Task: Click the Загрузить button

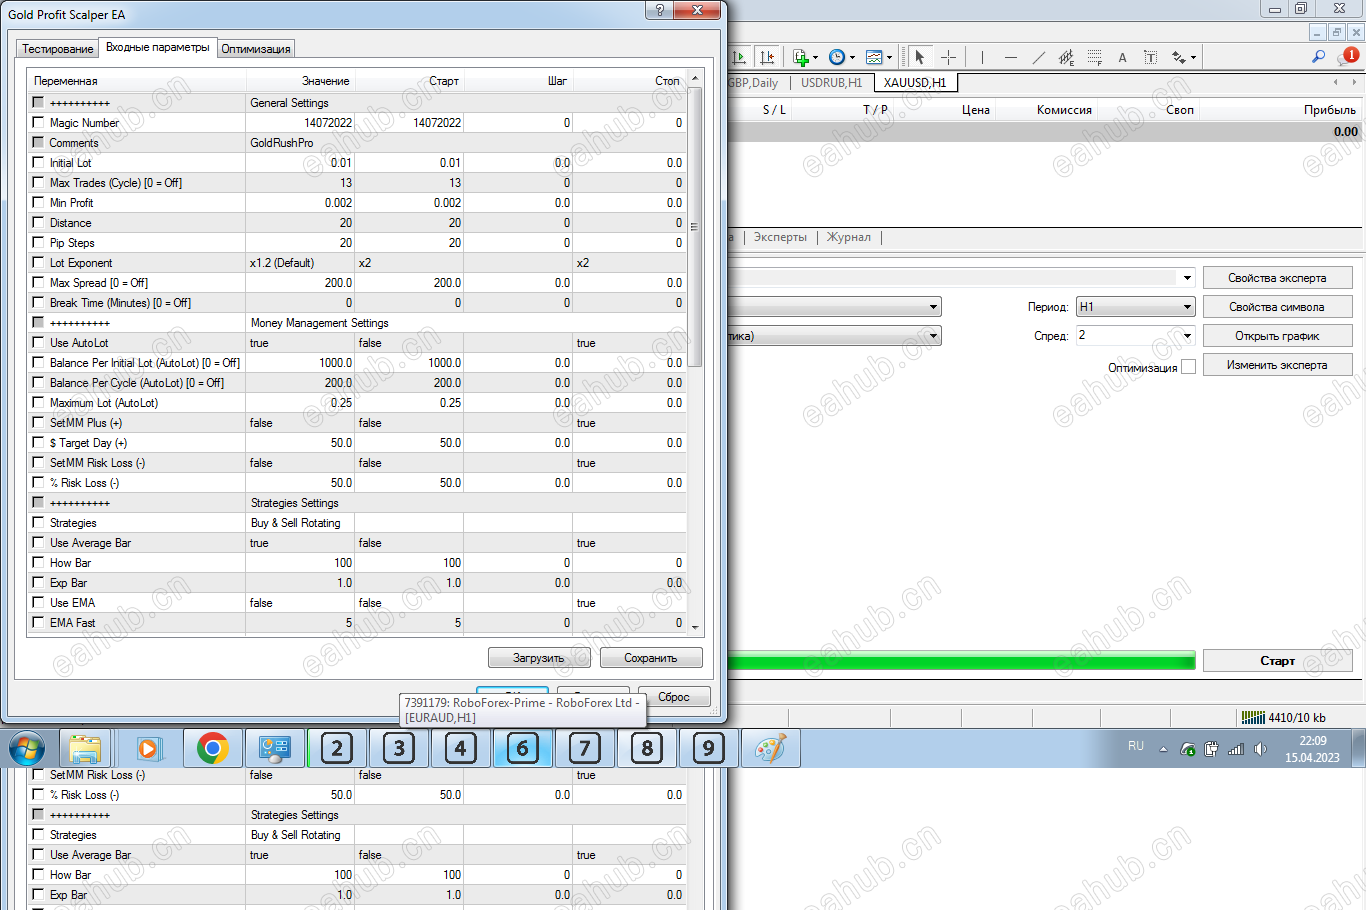Action: [x=539, y=658]
